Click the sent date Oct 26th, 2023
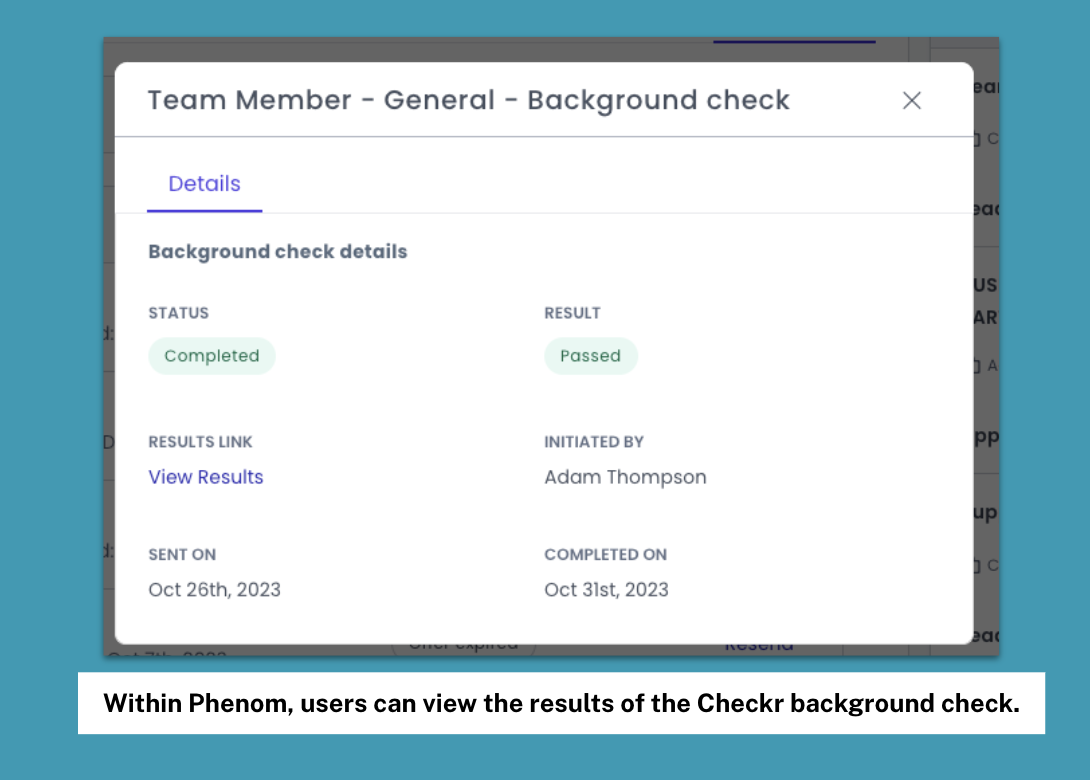This screenshot has height=780, width=1090. 214,590
